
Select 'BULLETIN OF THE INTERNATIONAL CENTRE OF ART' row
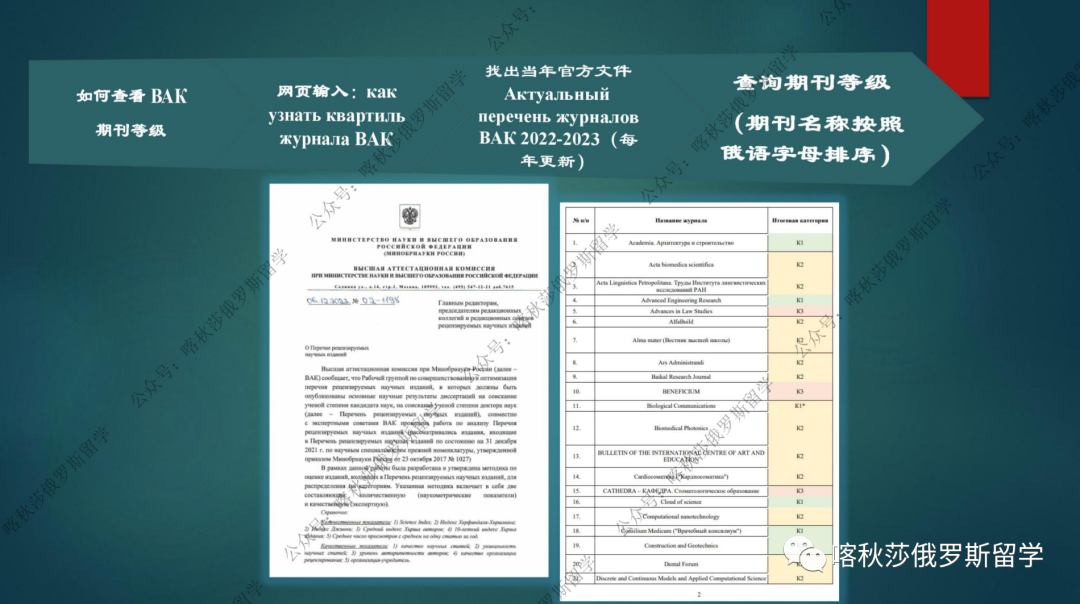tap(699, 456)
